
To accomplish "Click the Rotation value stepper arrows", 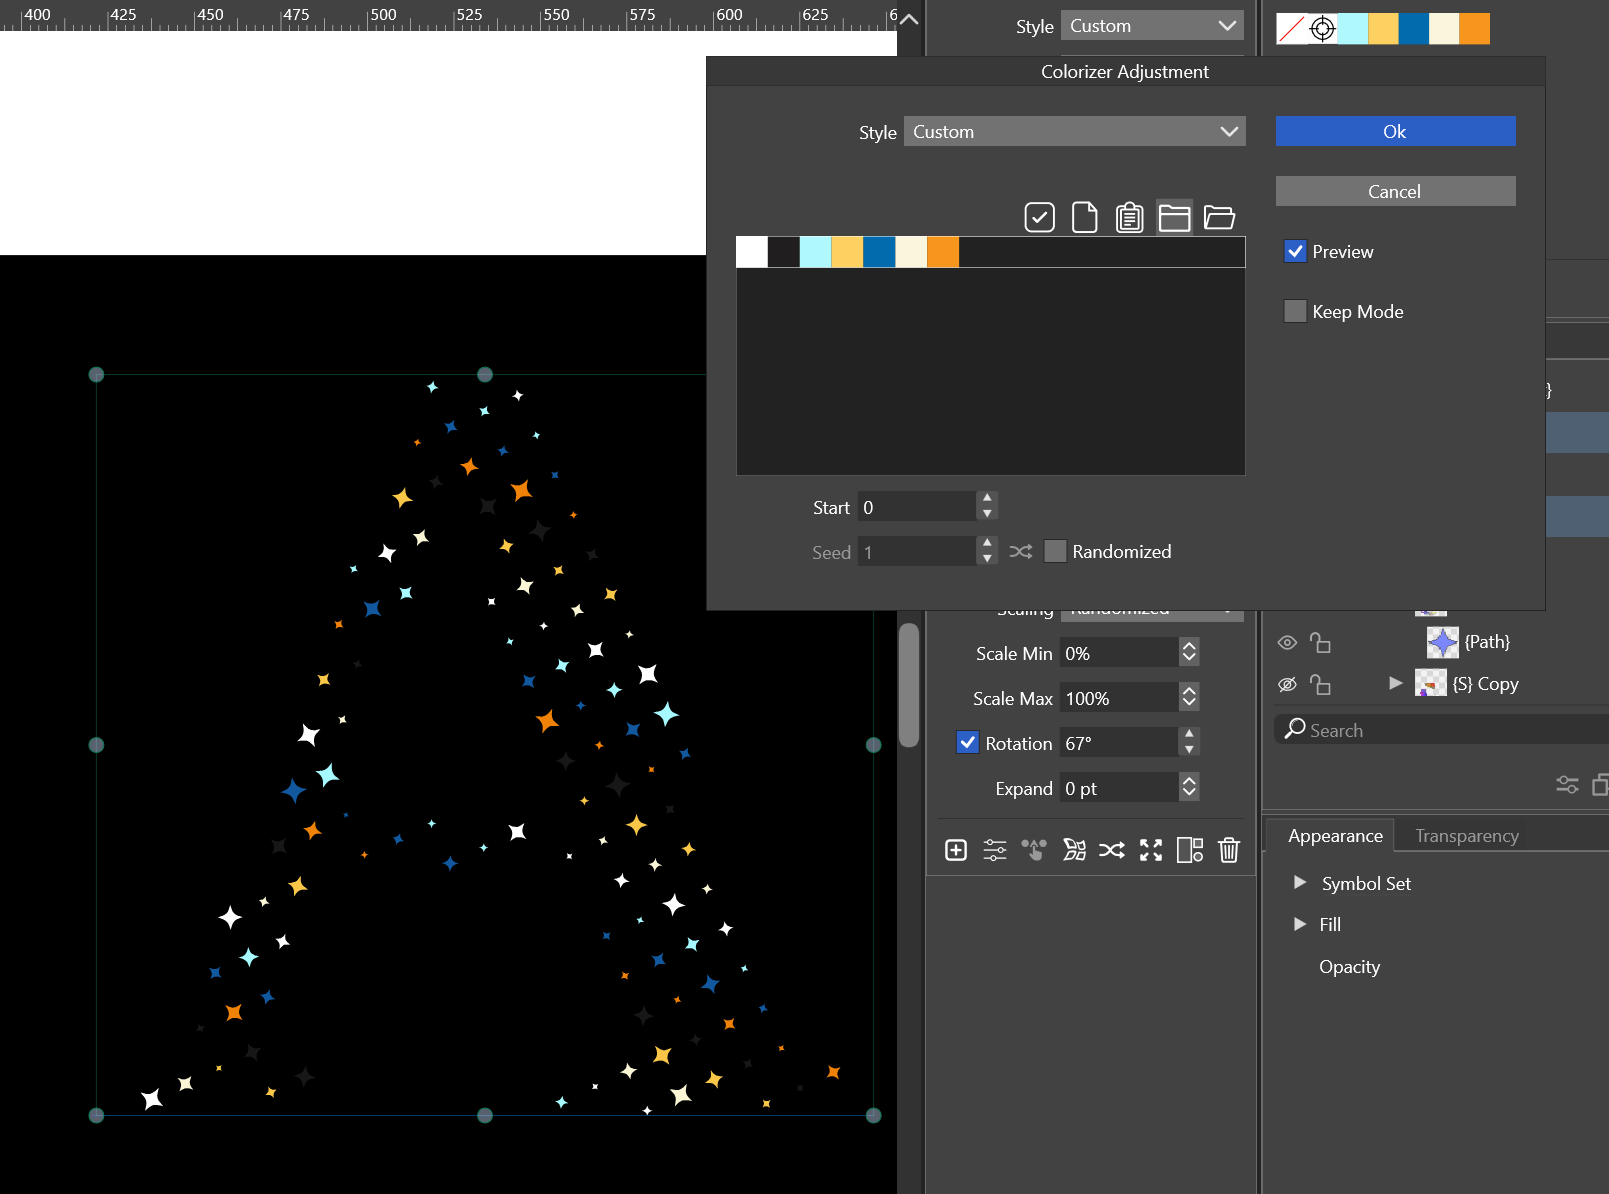I will [x=1189, y=742].
